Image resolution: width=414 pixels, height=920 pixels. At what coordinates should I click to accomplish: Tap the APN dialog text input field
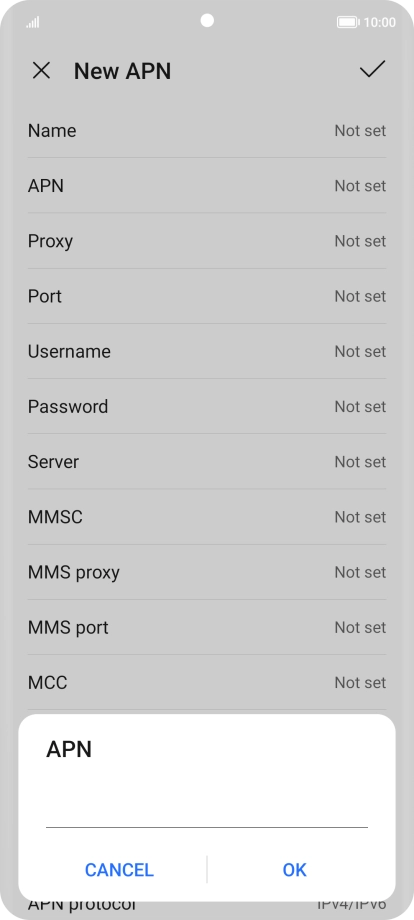tap(207, 811)
